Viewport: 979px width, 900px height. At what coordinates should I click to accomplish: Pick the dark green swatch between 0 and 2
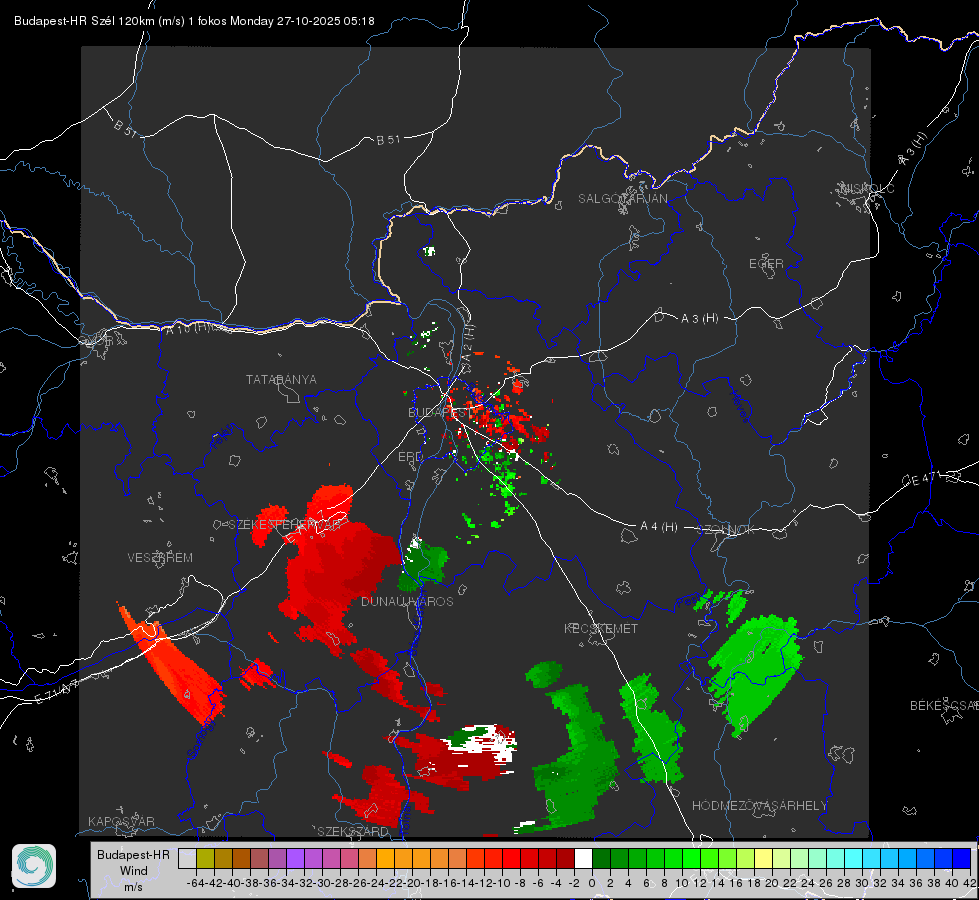coord(601,859)
